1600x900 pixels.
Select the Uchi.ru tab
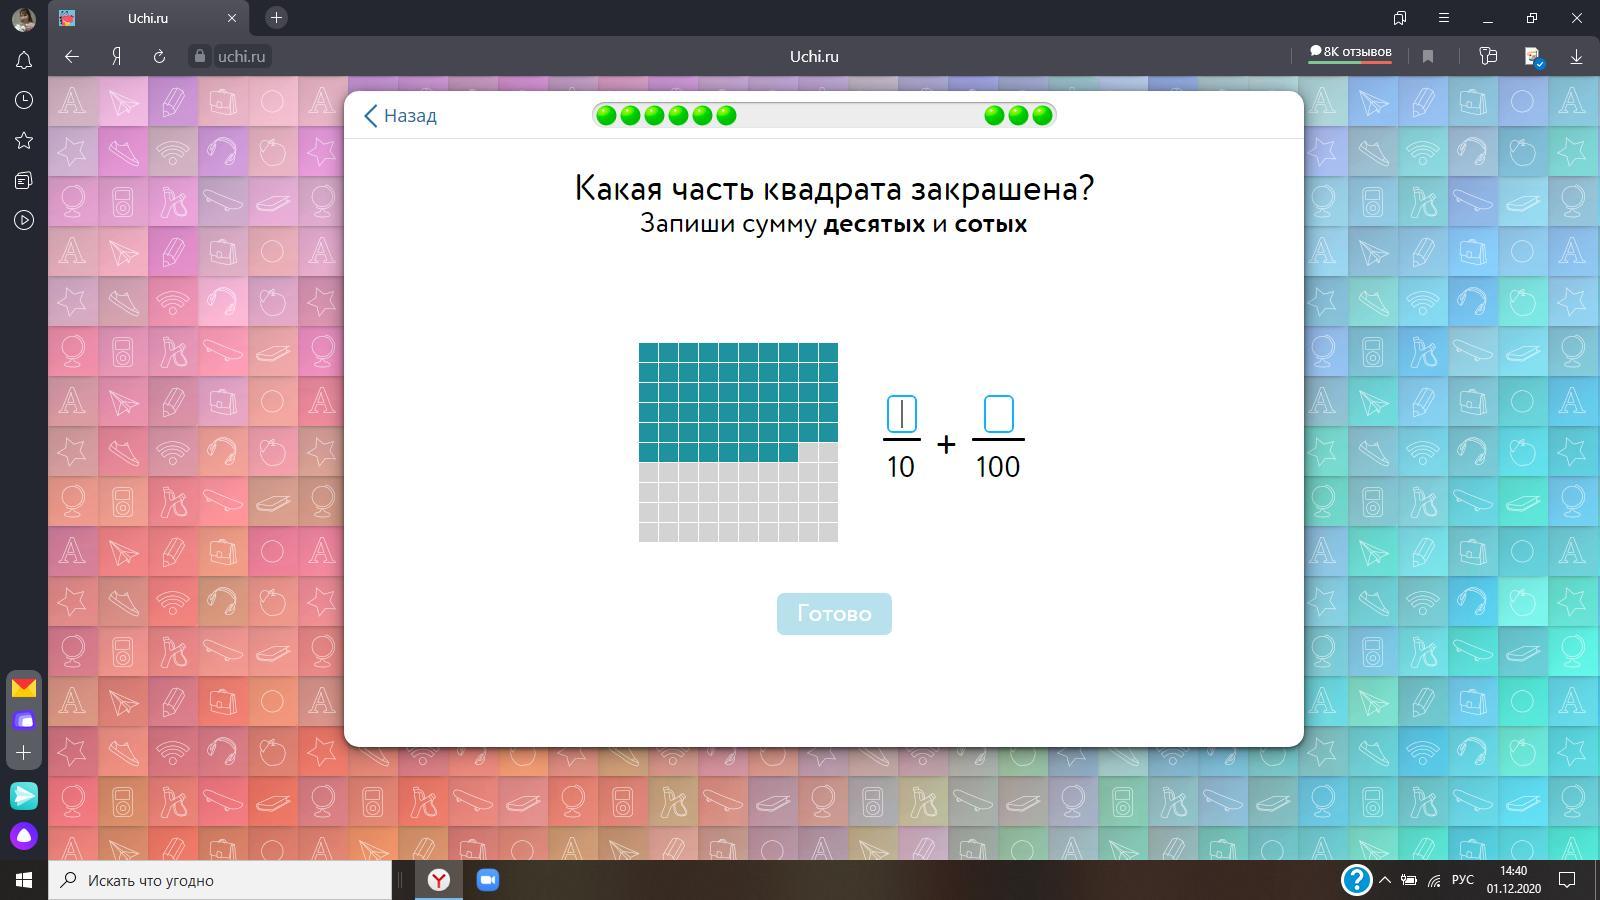pos(148,18)
